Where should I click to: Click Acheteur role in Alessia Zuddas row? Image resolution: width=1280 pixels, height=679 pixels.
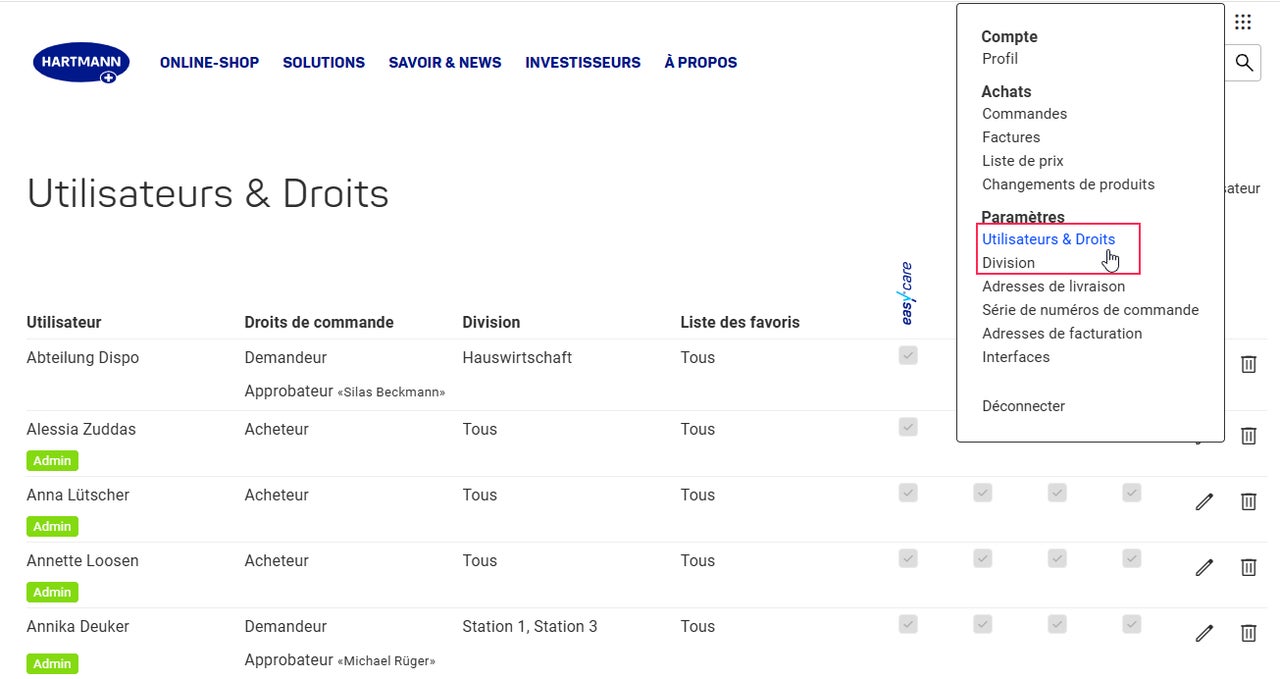(277, 429)
